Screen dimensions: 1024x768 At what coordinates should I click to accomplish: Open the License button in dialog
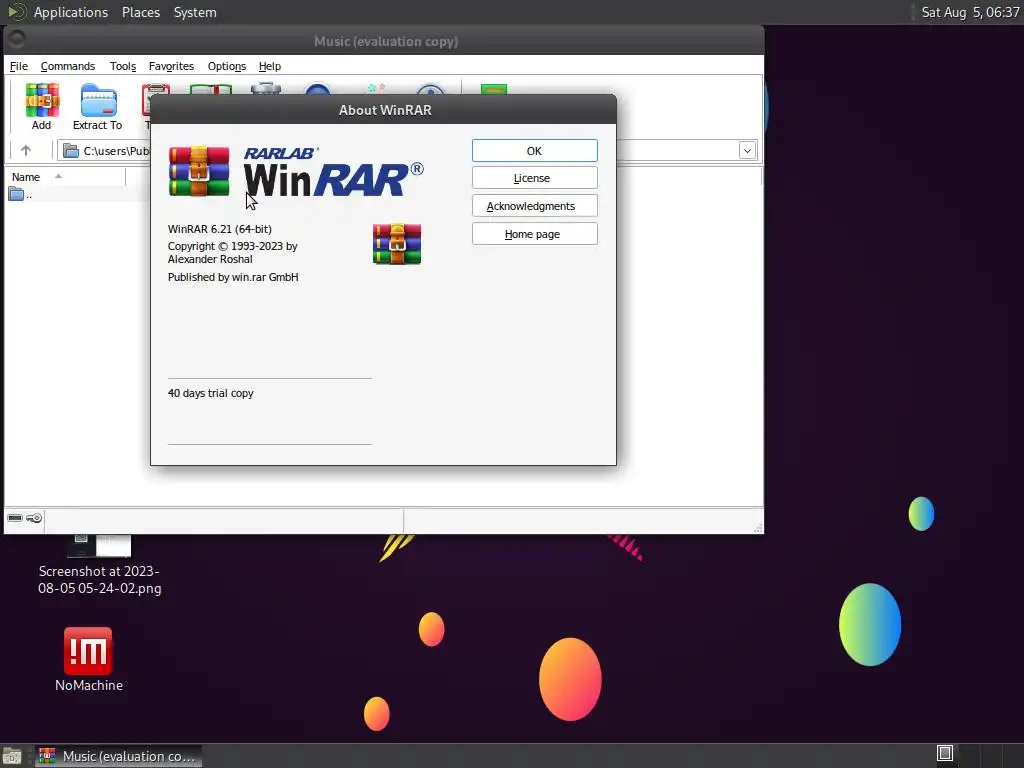pyautogui.click(x=534, y=178)
